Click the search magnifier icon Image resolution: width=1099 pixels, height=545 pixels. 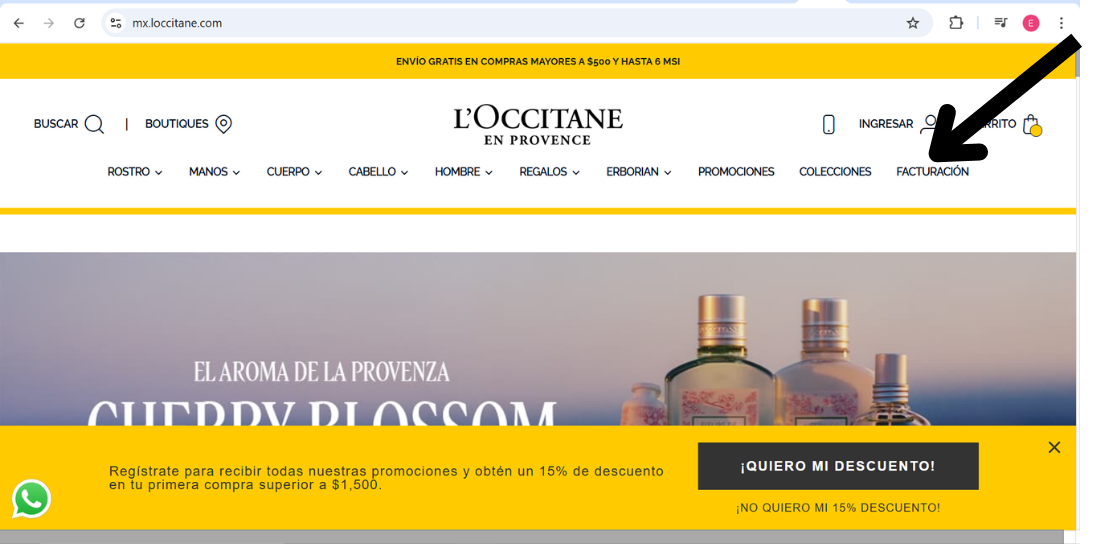(x=94, y=124)
